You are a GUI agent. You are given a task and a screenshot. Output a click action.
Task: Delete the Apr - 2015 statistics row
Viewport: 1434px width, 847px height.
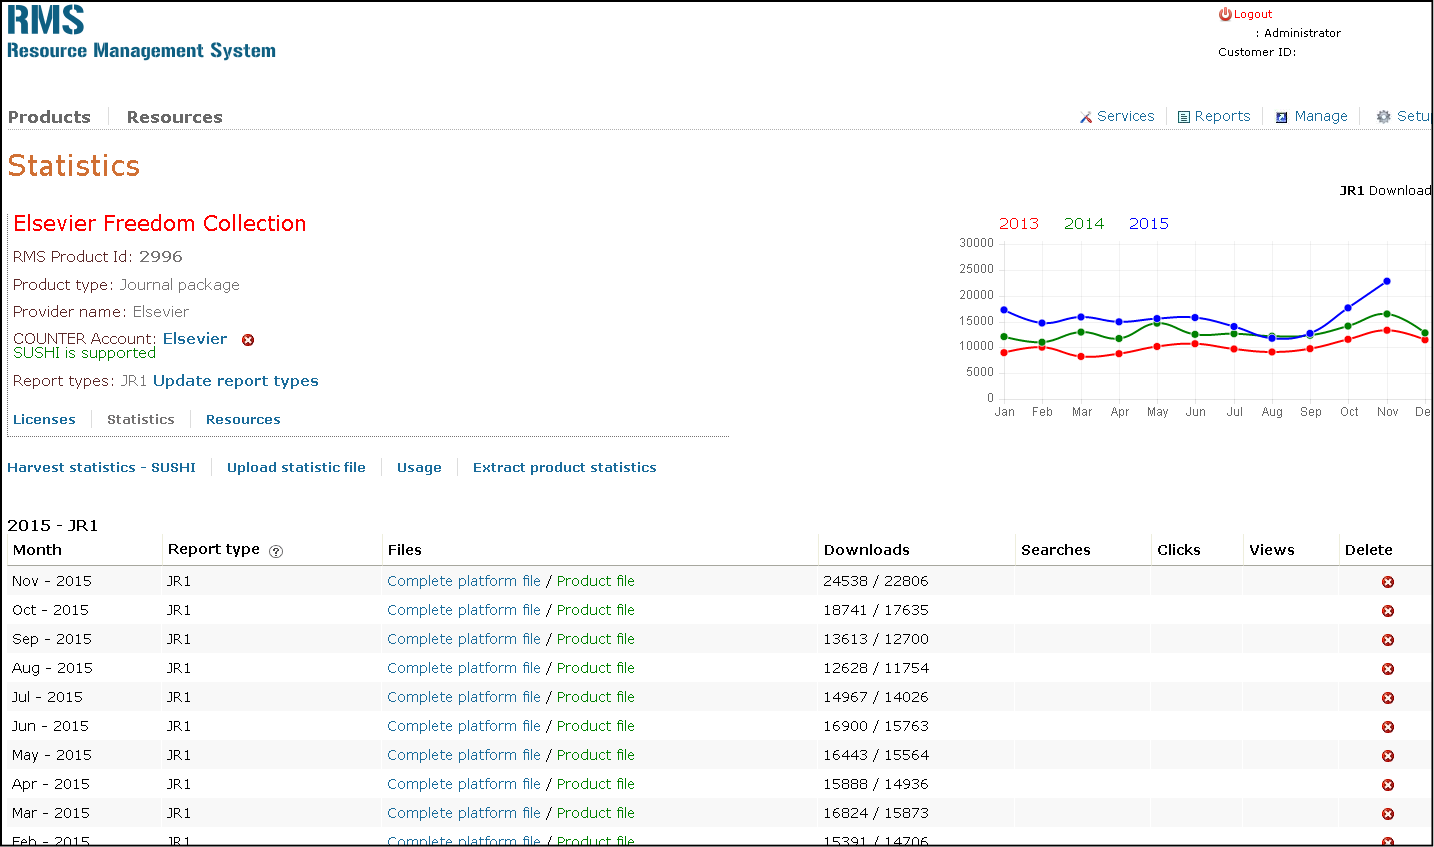[x=1388, y=785]
